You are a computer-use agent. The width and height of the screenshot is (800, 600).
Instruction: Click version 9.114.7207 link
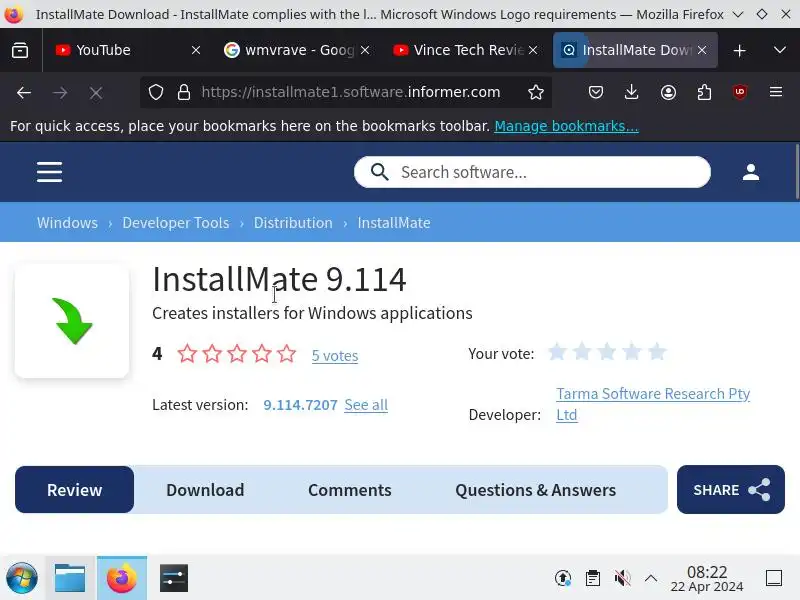tap(301, 405)
